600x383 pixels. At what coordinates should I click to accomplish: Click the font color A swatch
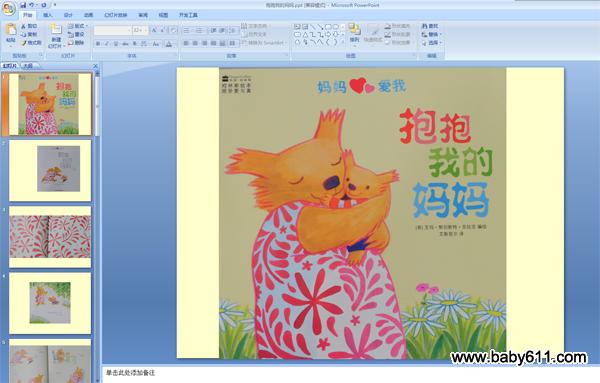pyautogui.click(x=169, y=44)
